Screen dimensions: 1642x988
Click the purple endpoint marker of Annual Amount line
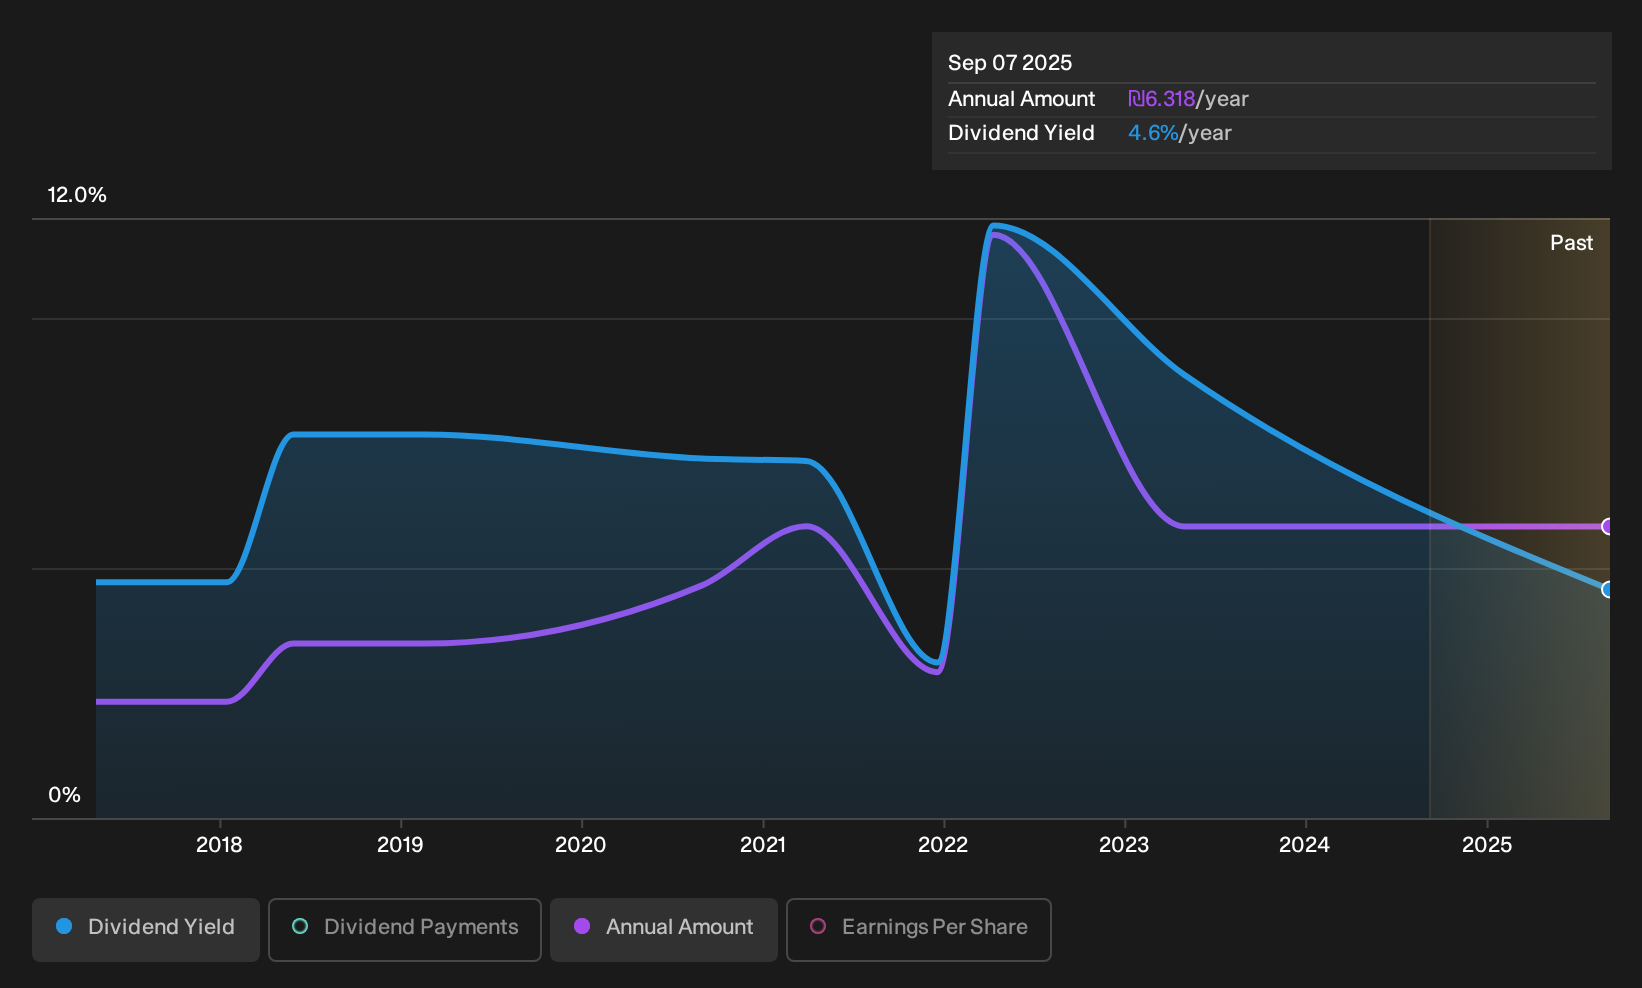[1608, 526]
